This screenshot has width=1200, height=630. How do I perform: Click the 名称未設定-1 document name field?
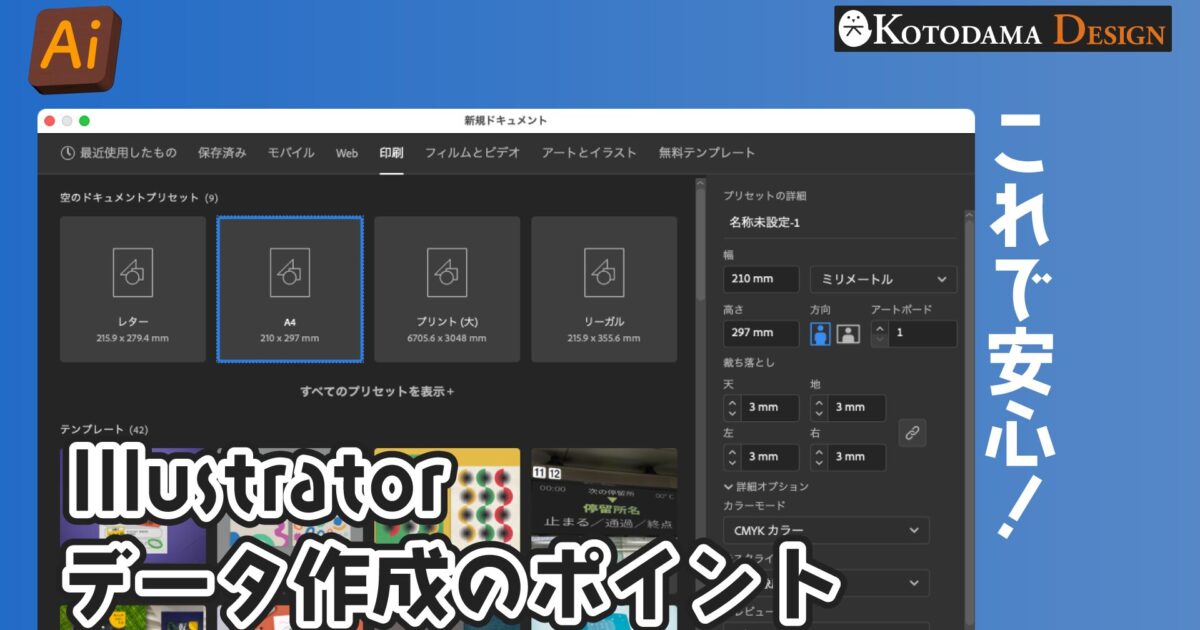tap(840, 222)
